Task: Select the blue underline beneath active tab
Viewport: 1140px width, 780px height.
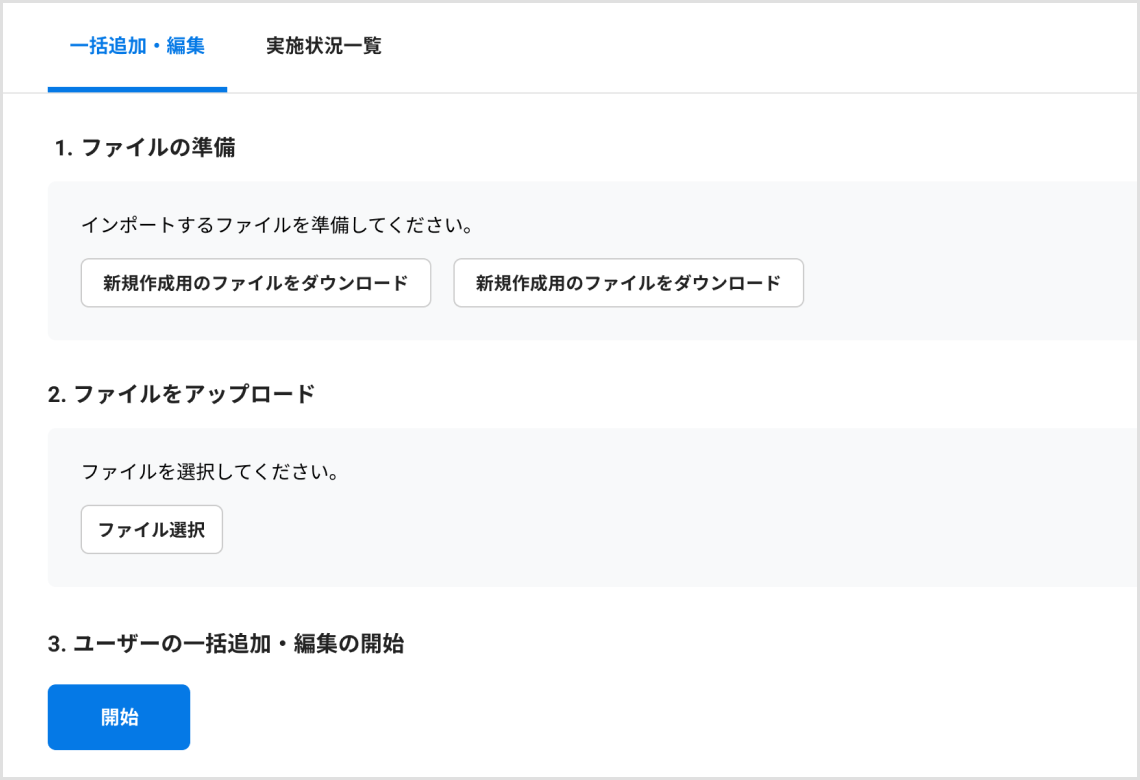Action: point(137,89)
